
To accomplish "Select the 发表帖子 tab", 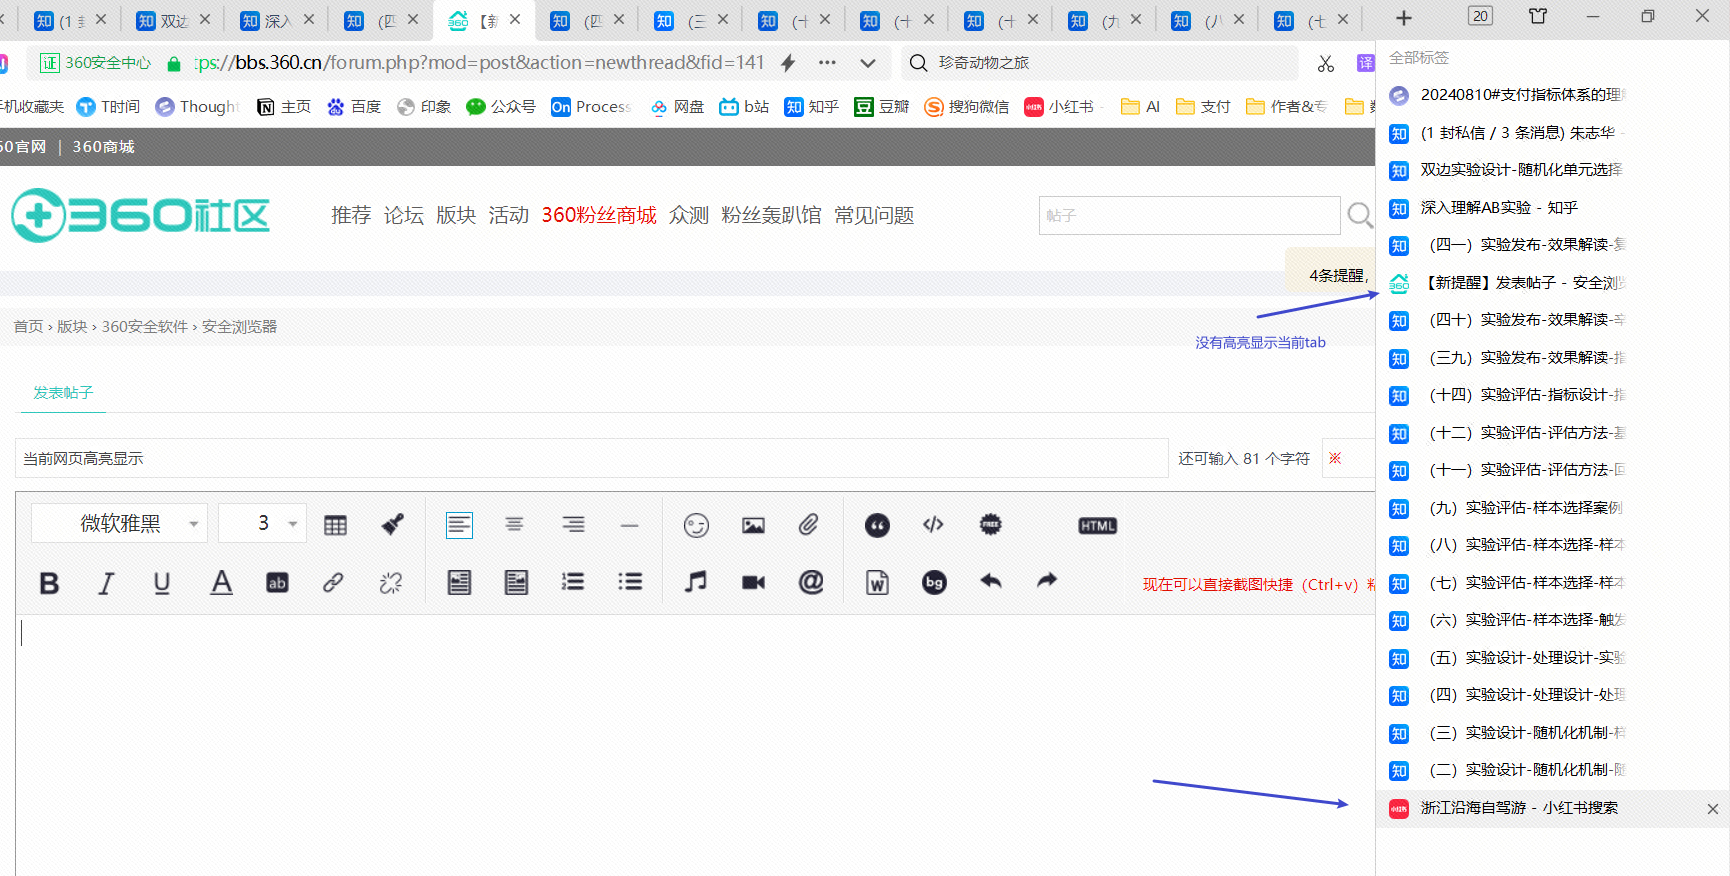I will click(63, 393).
